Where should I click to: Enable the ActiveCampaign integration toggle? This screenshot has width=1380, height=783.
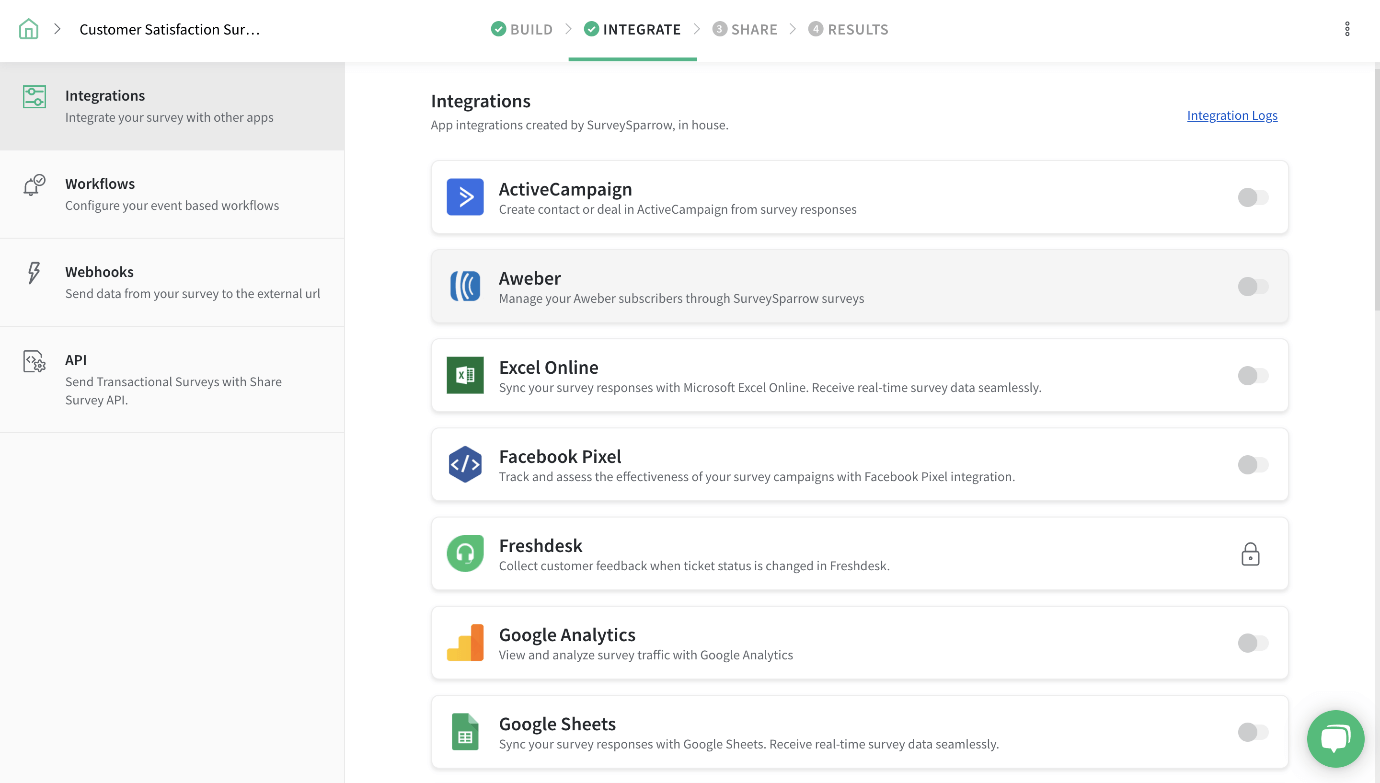[x=1253, y=197]
